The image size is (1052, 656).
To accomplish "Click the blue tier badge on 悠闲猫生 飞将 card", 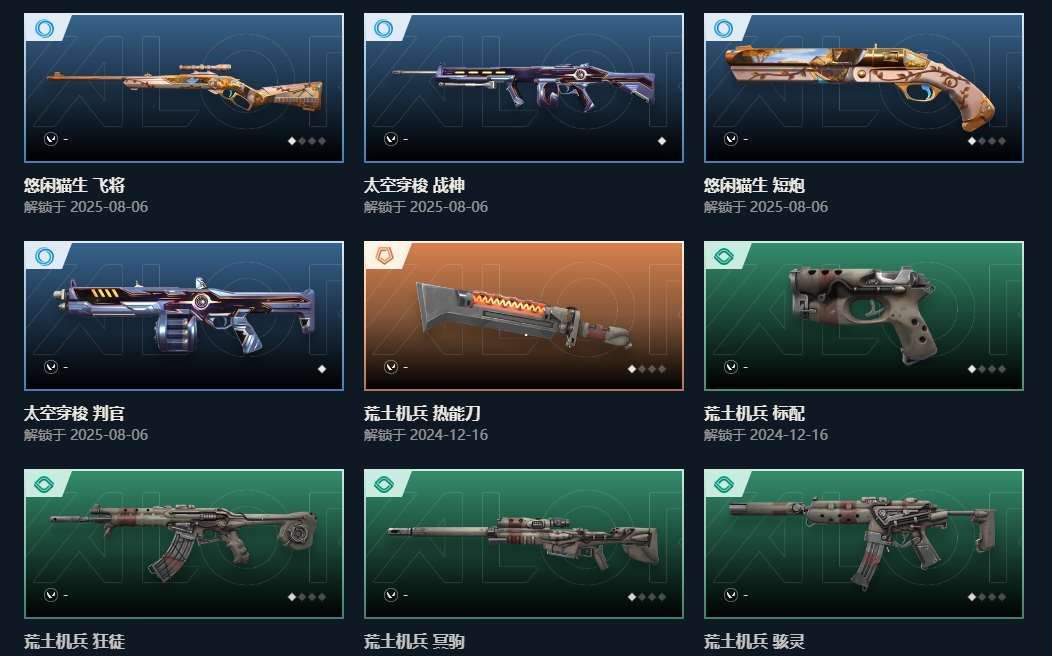I will point(44,28).
